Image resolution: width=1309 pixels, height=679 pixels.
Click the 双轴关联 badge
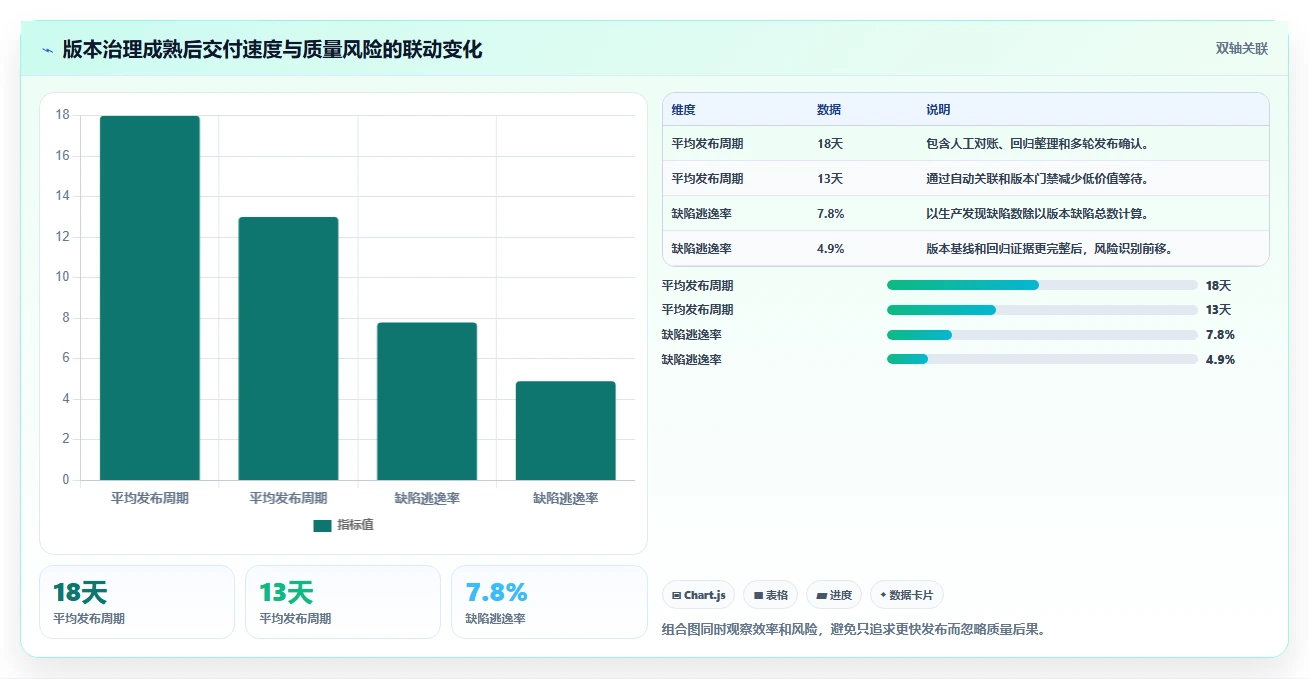(1241, 49)
